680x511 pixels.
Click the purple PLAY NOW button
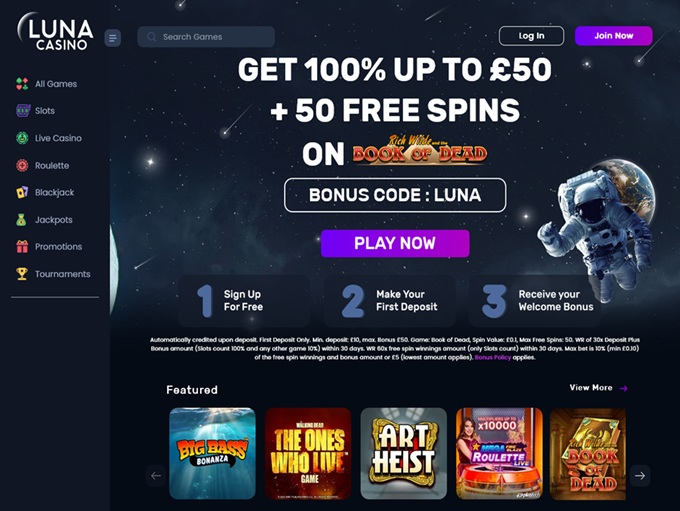tap(395, 243)
